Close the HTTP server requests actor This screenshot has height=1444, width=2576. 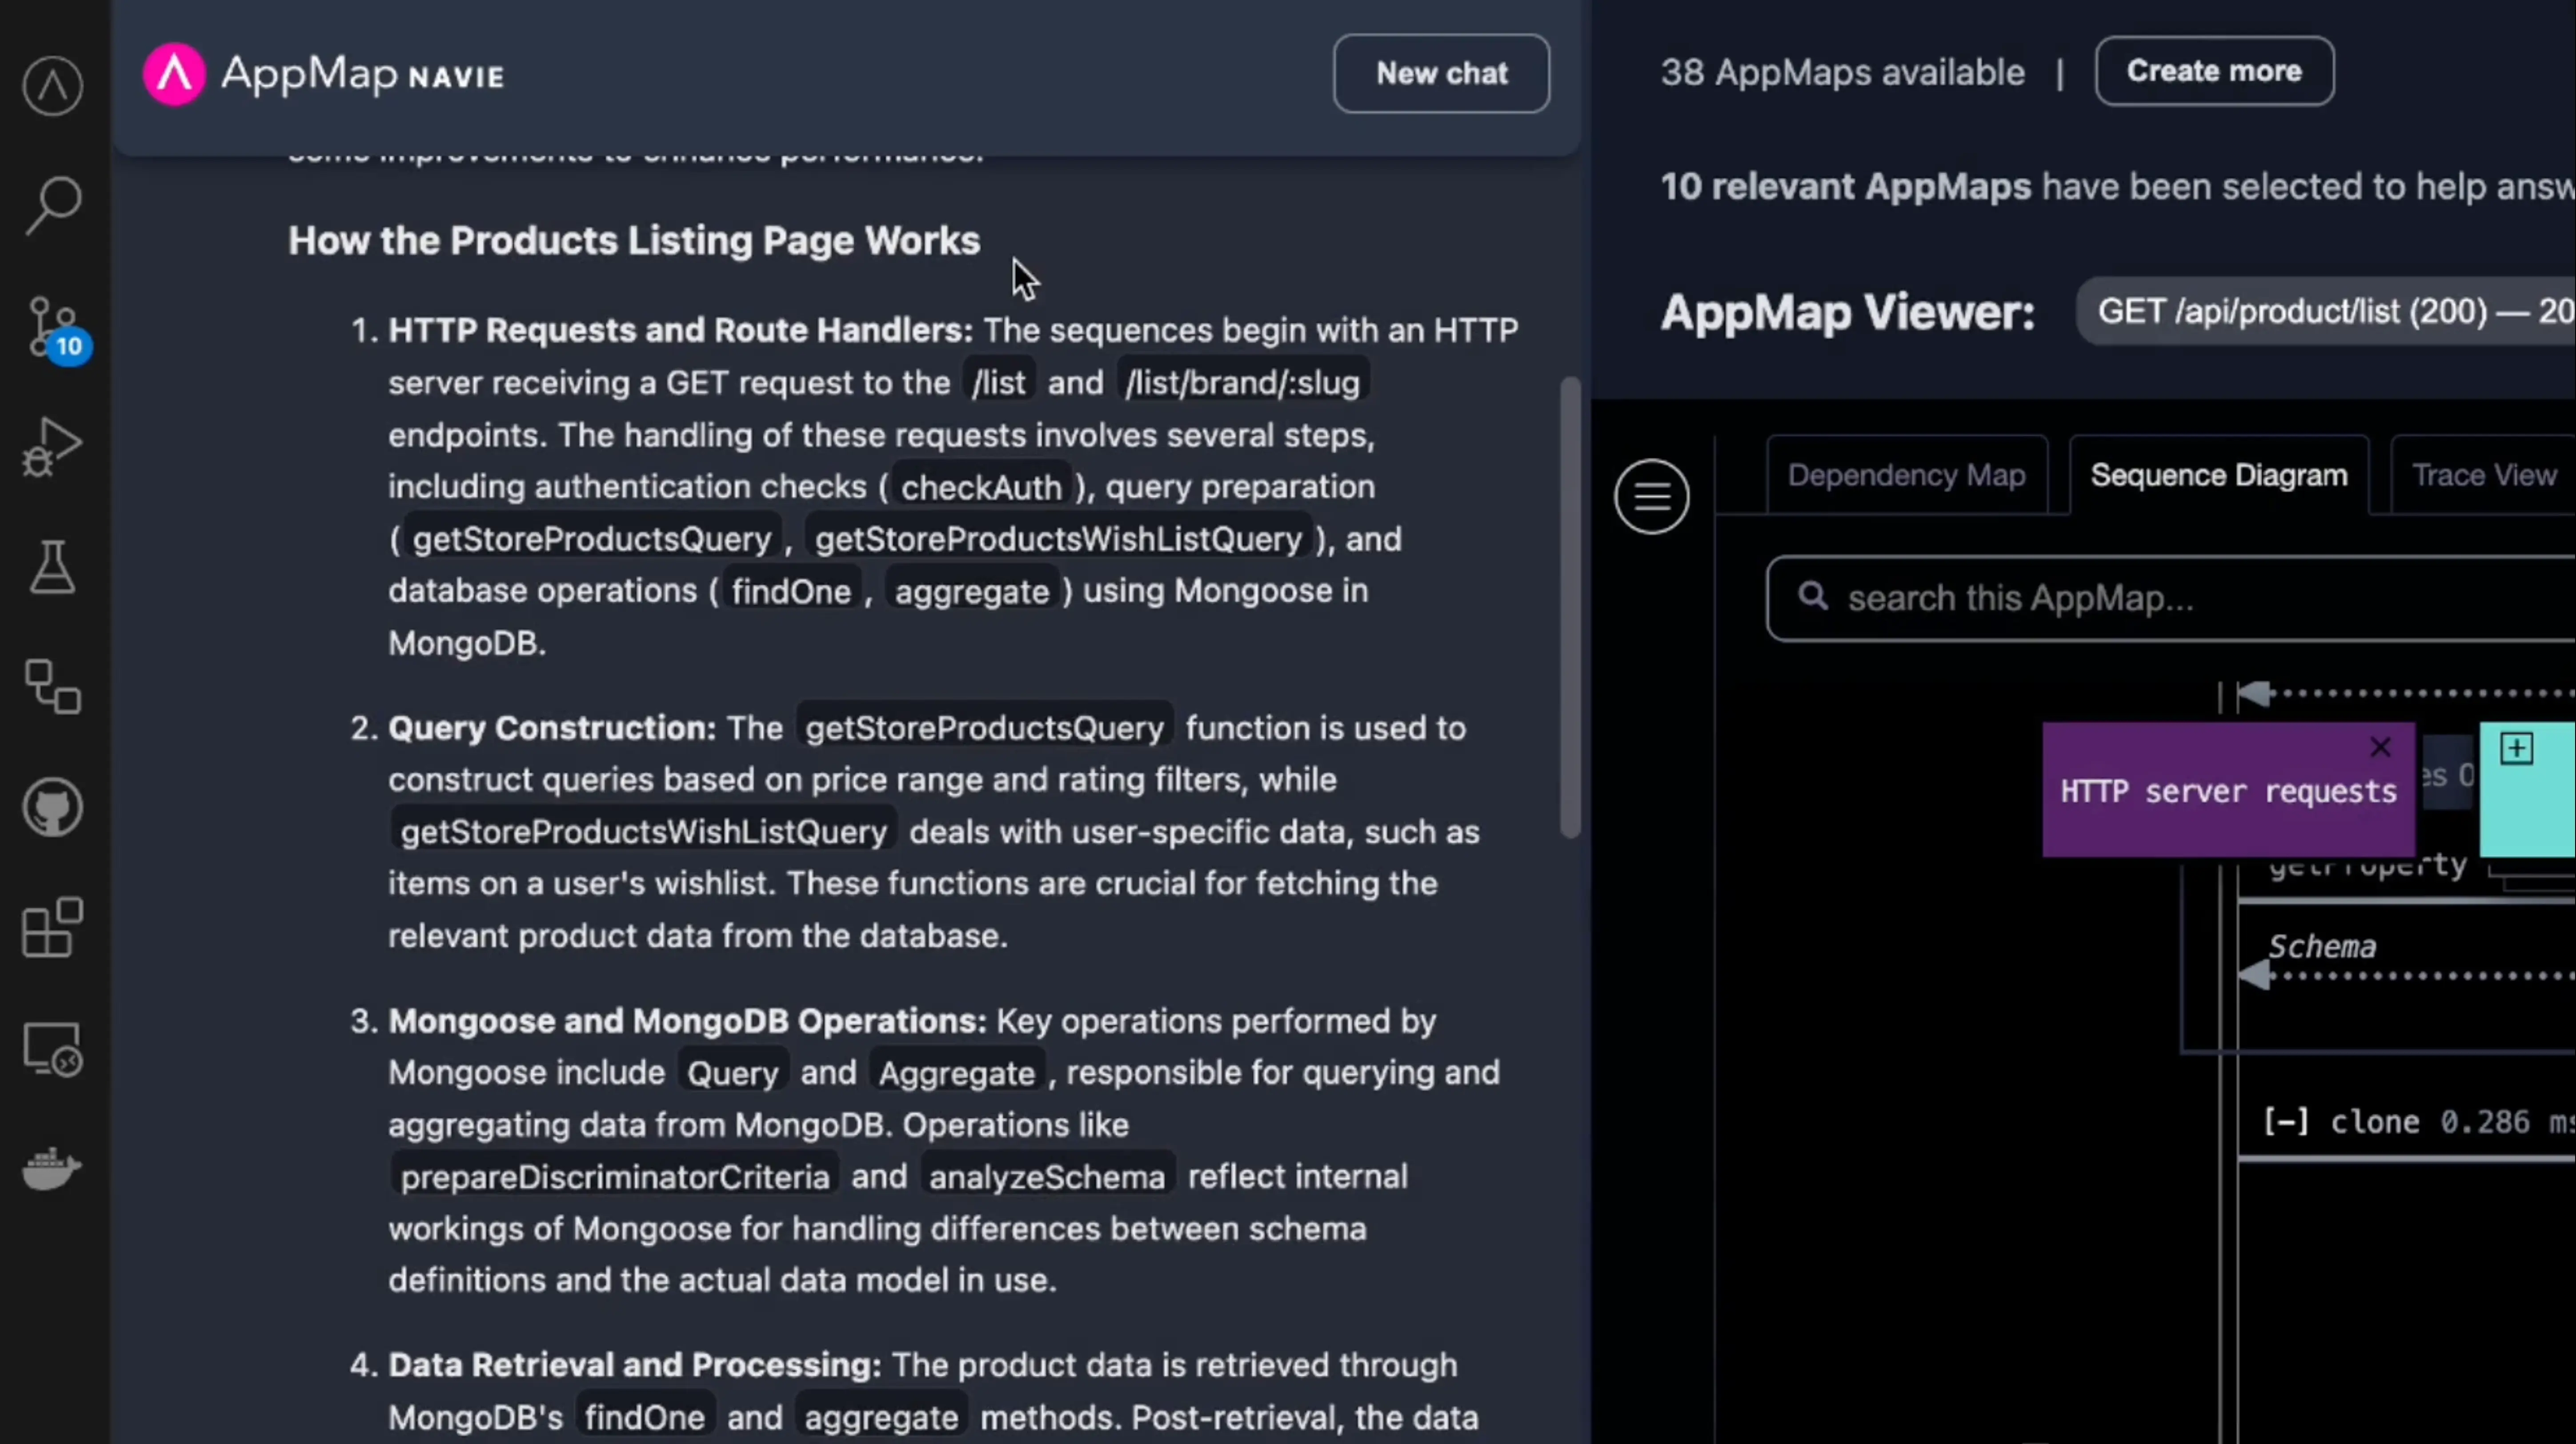tap(2380, 747)
